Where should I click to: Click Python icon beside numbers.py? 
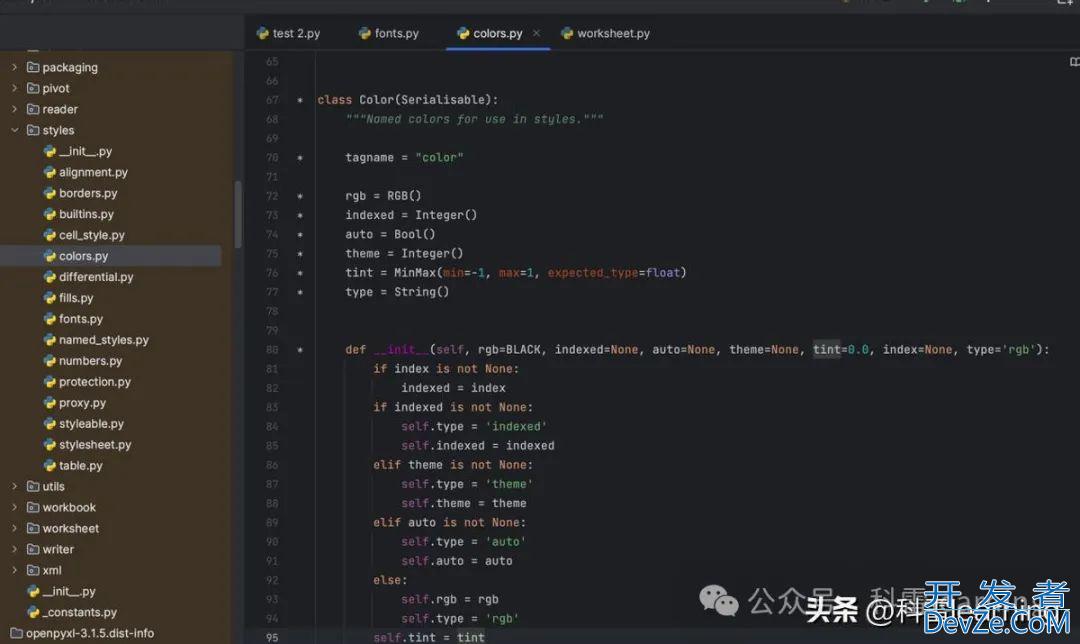coord(50,361)
